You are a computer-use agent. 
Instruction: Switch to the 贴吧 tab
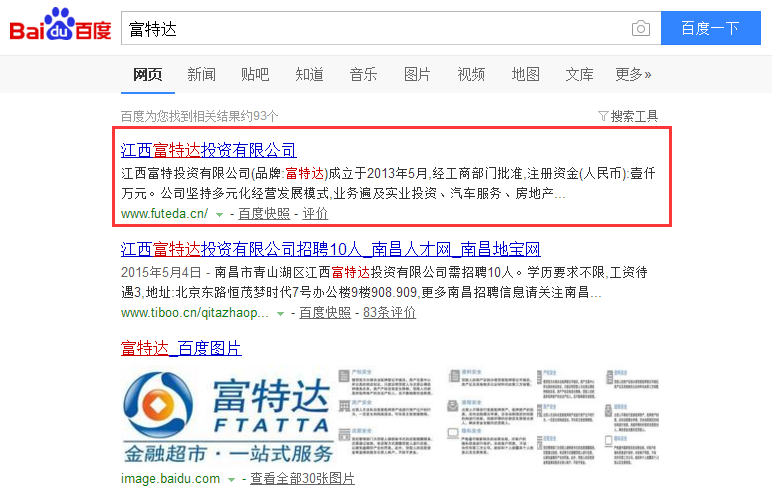(x=255, y=74)
